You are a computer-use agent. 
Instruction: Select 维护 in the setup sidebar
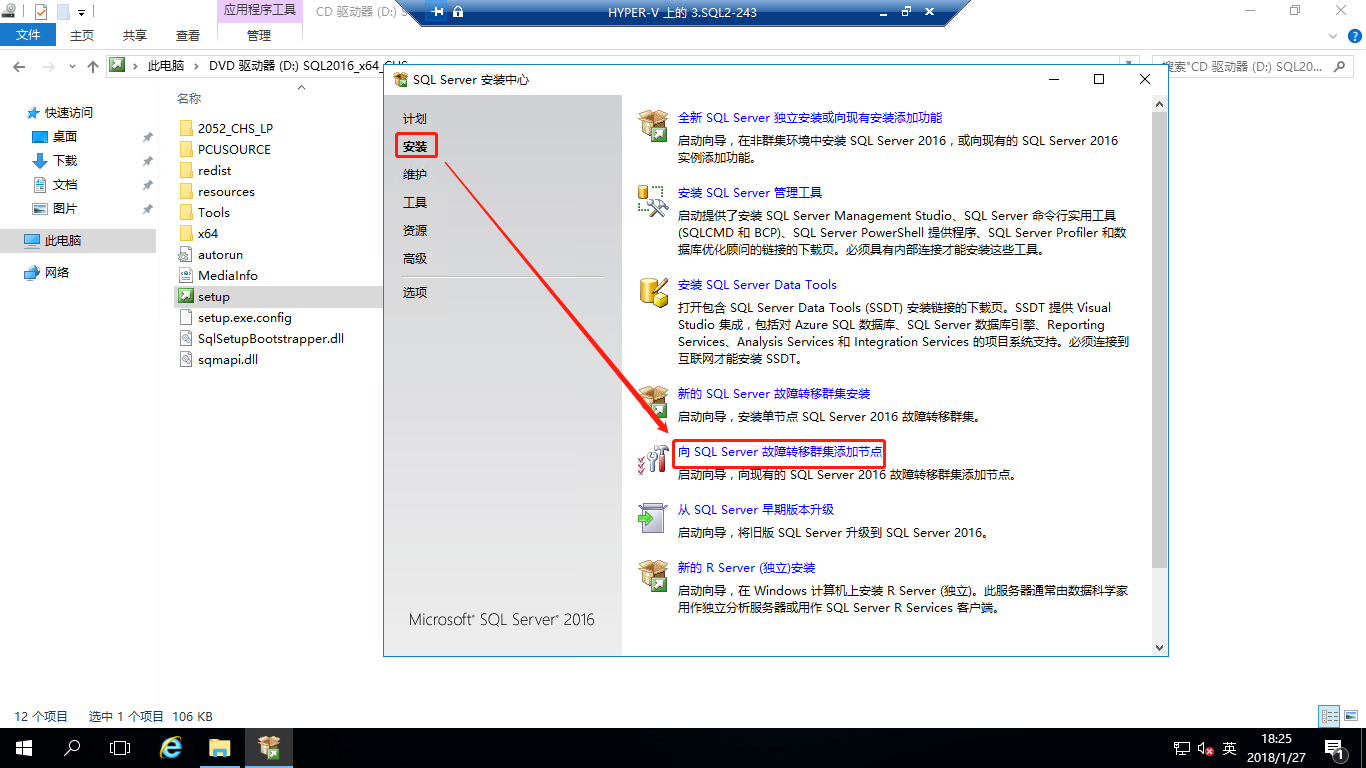(x=415, y=175)
